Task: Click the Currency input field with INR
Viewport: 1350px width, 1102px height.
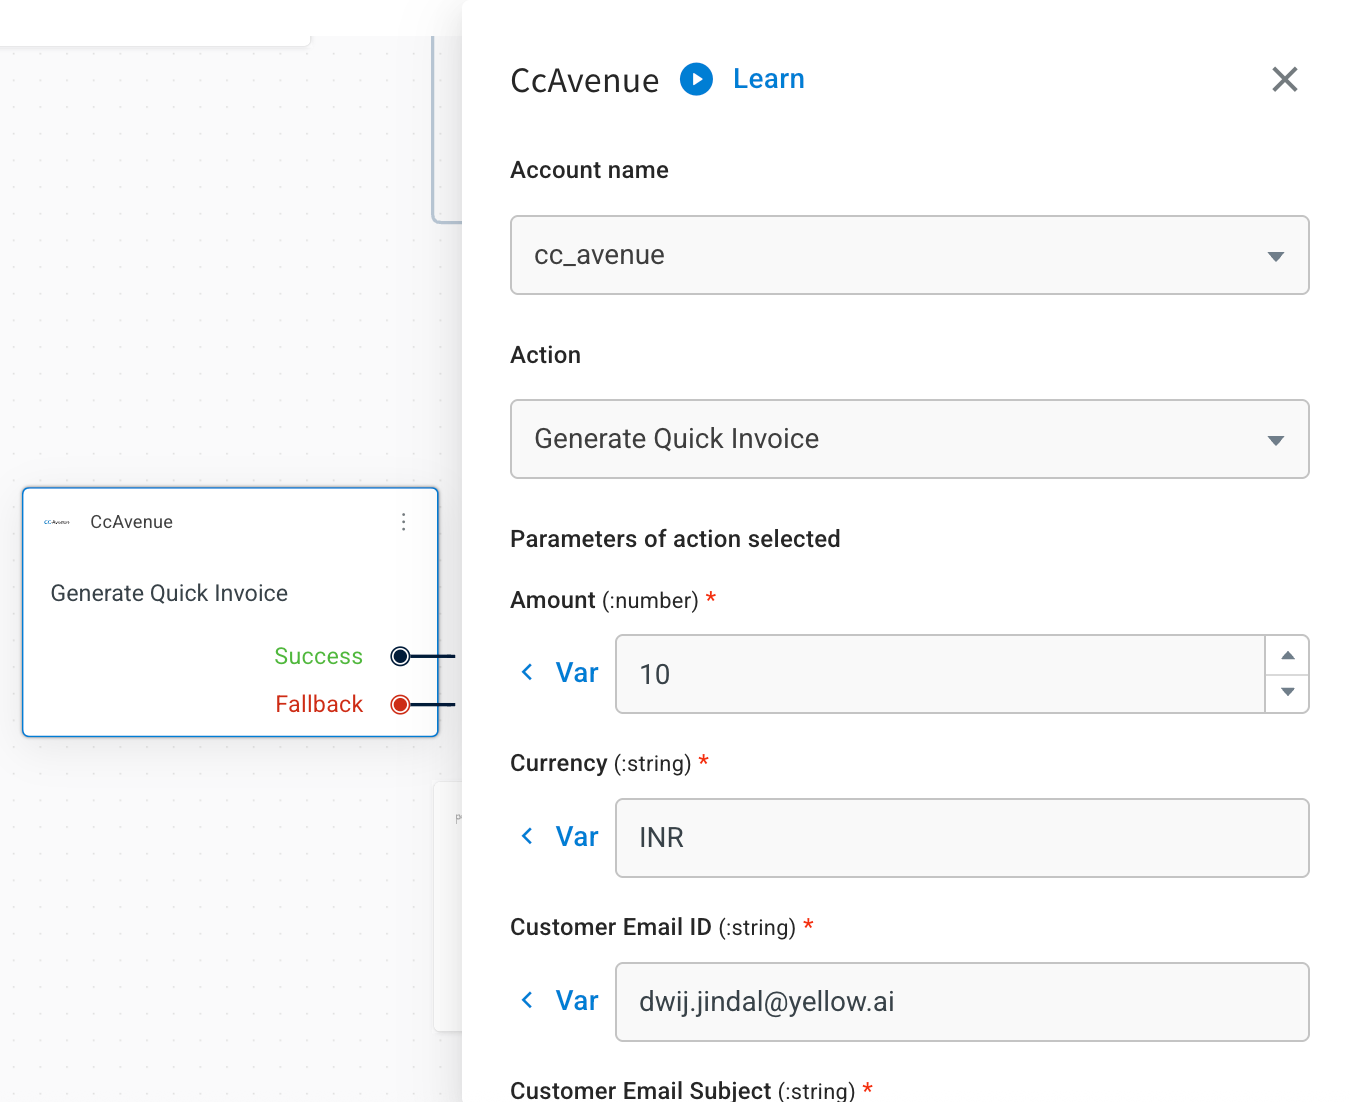Action: coord(962,838)
